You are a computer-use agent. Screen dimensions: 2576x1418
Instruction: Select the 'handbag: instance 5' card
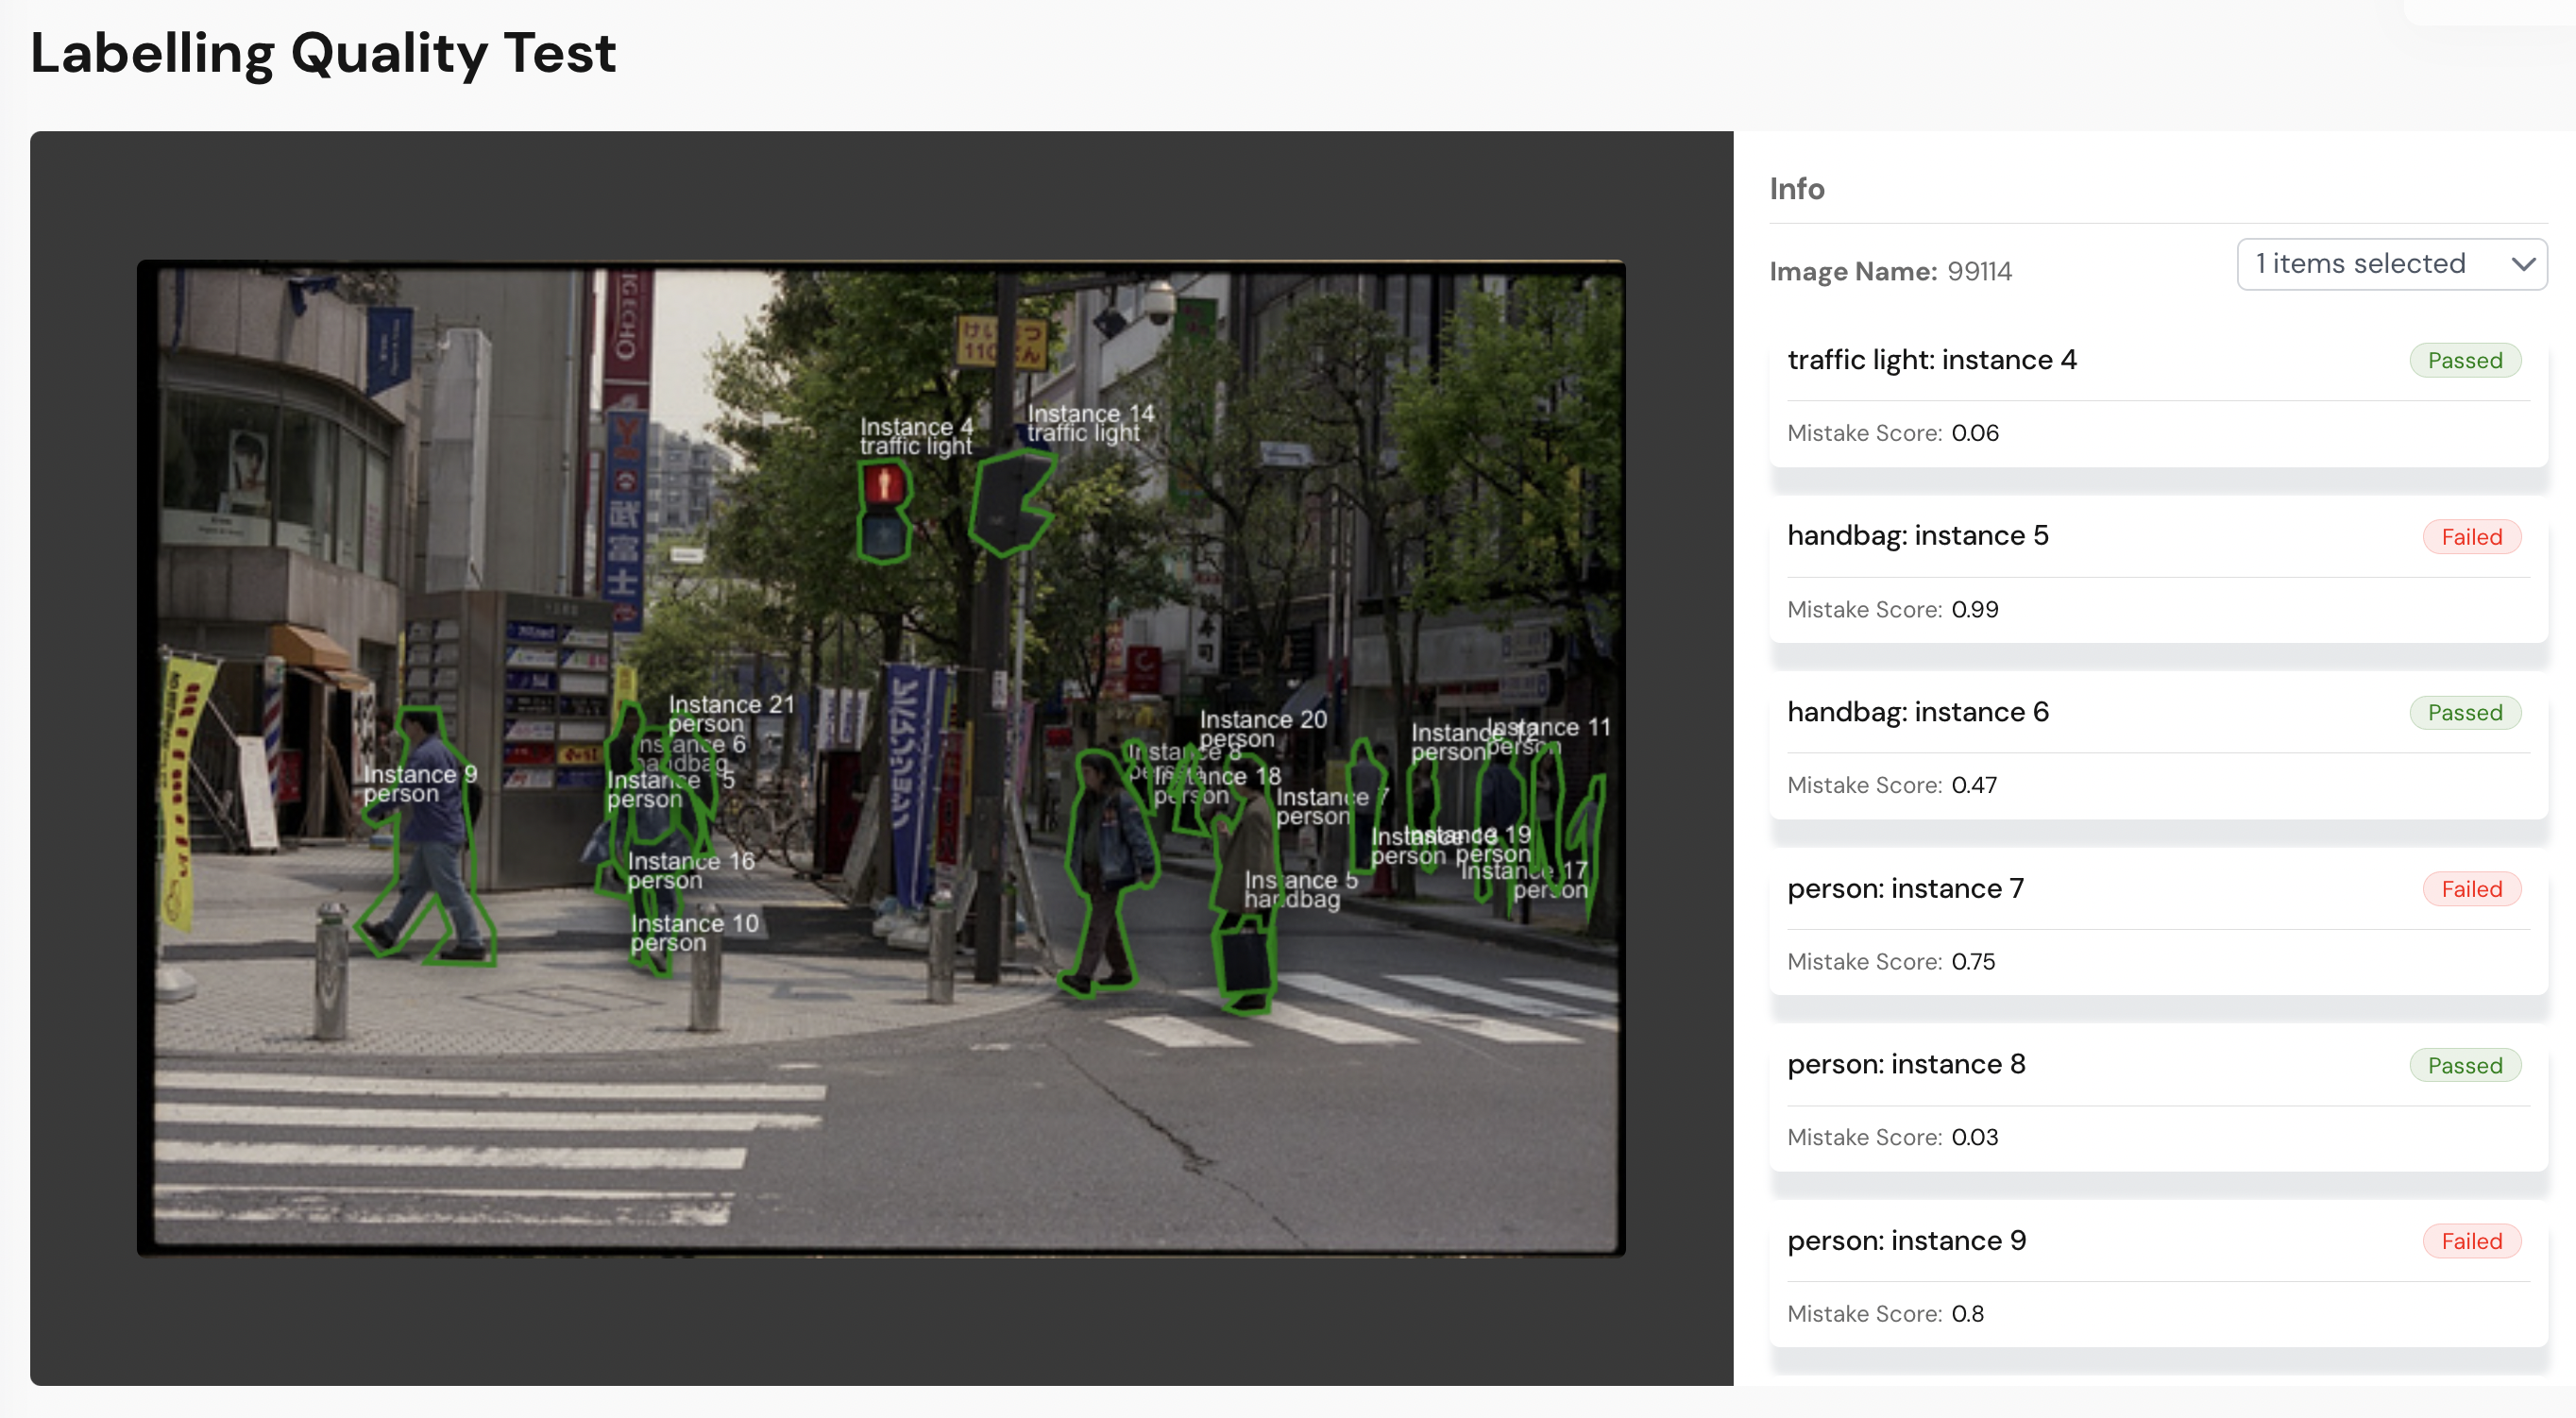coord(1917,536)
